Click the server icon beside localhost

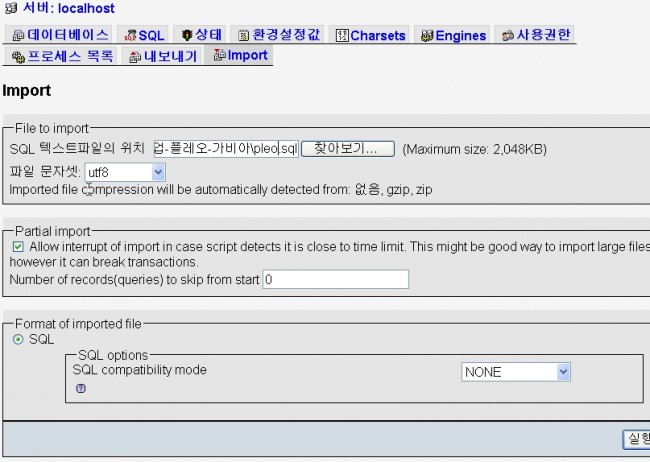click(x=11, y=7)
